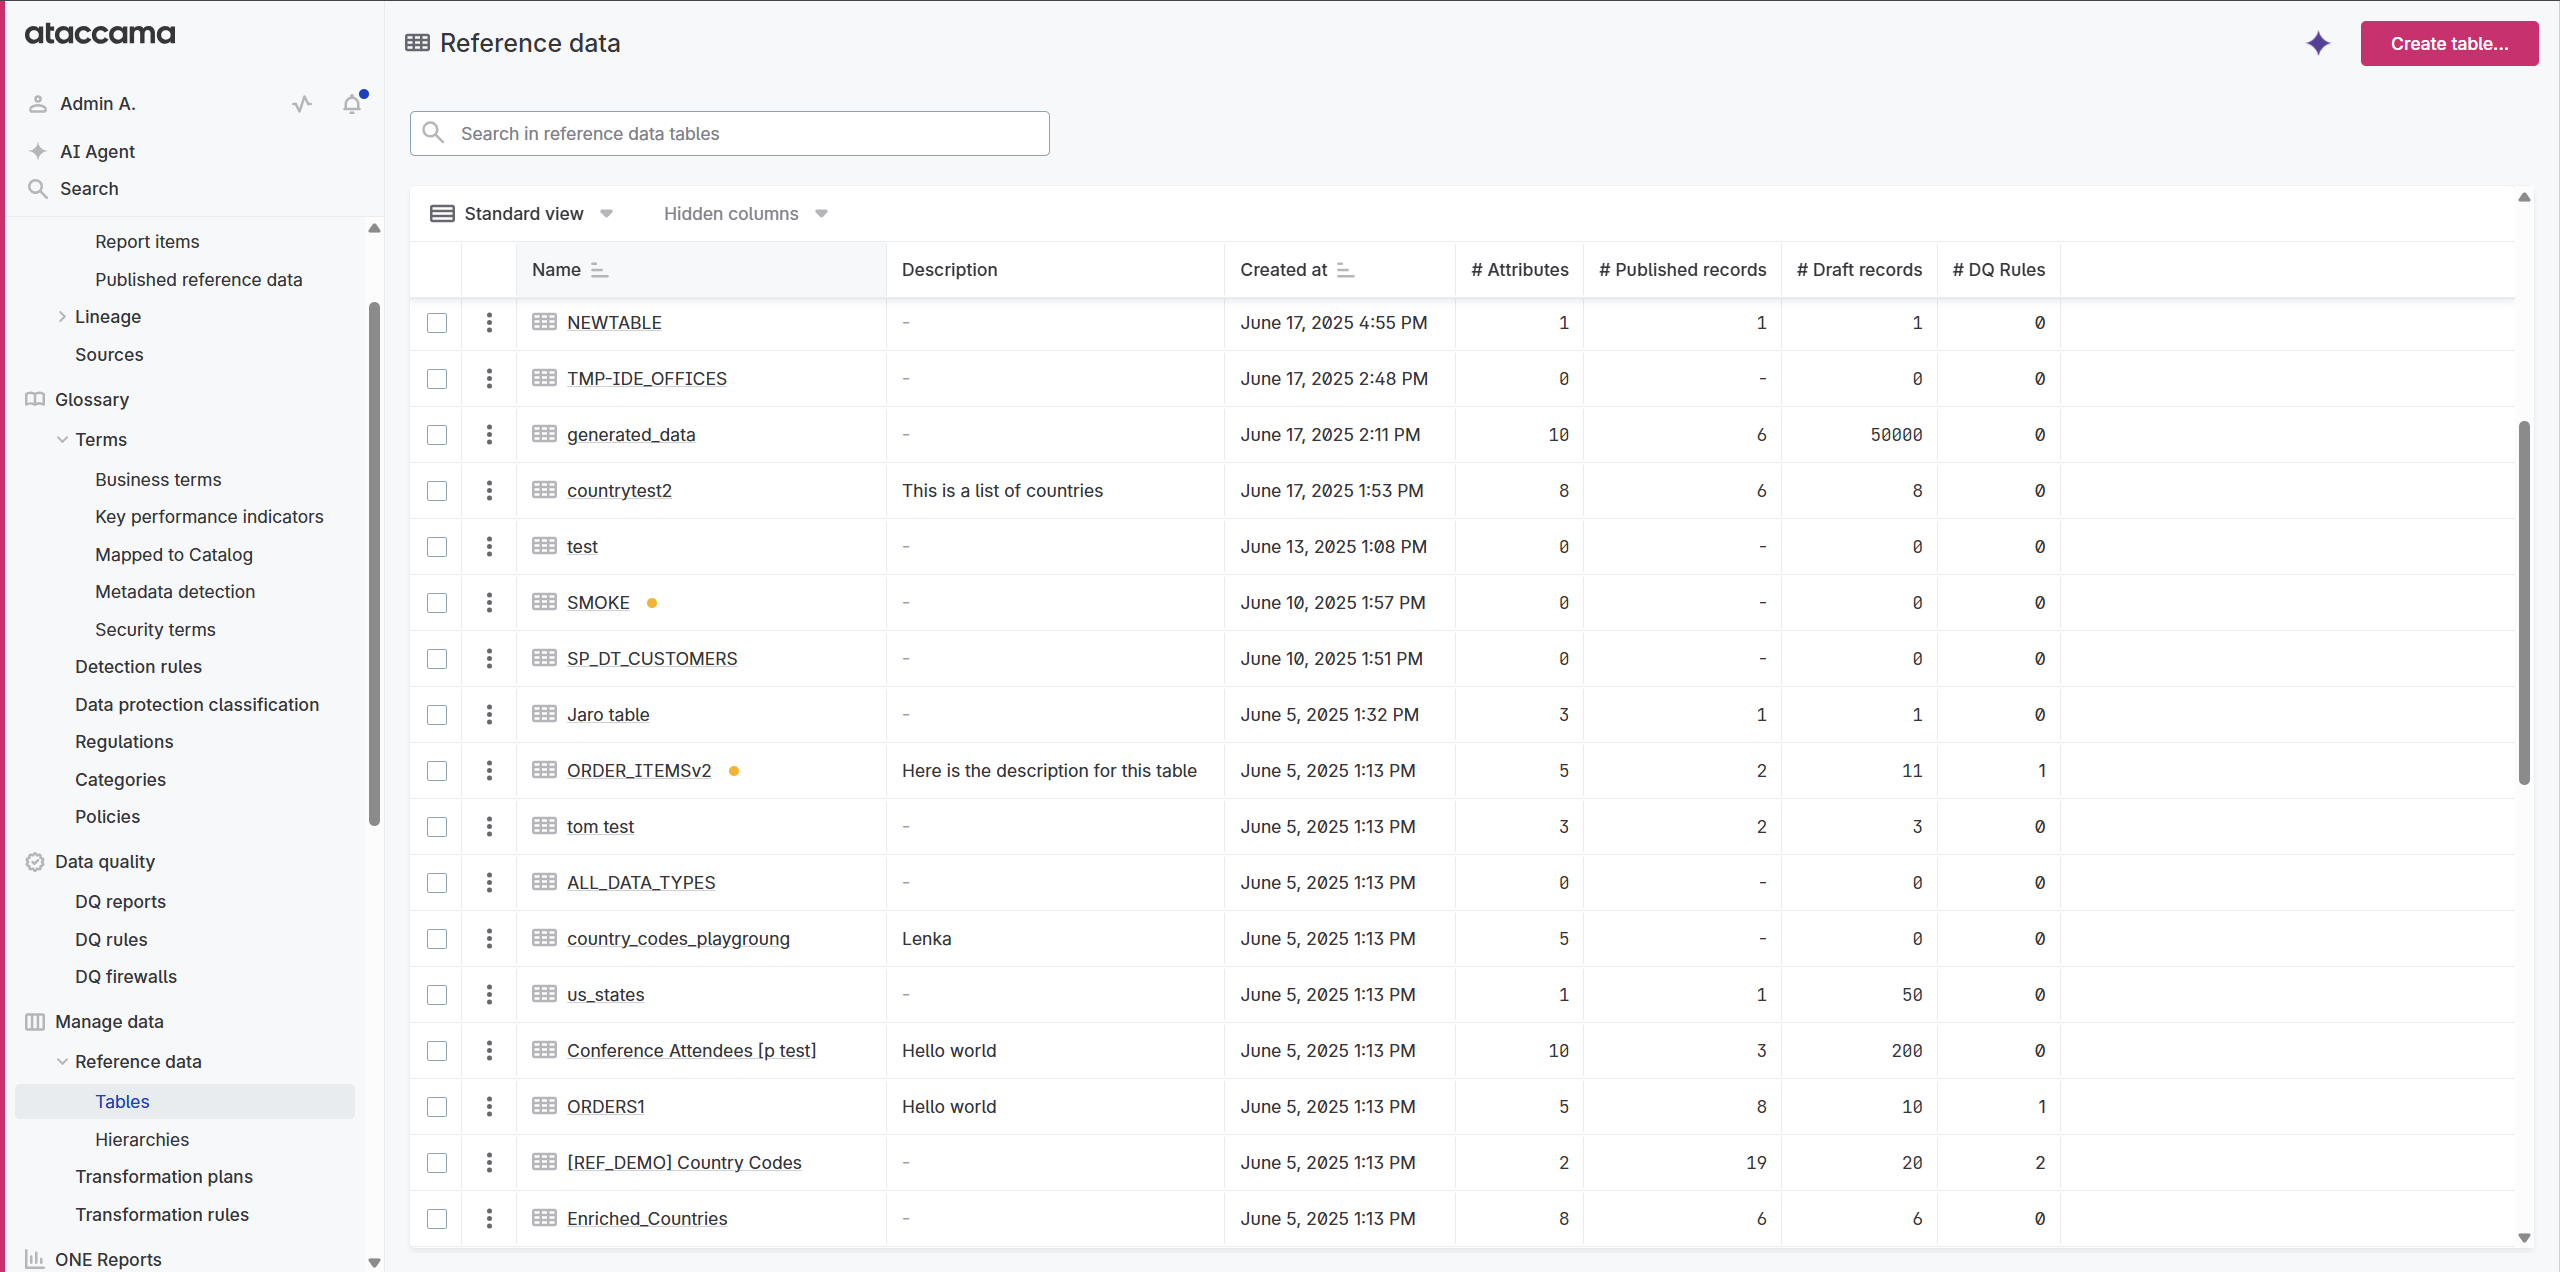This screenshot has width=2560, height=1272.
Task: Select the ORDERS1 row checkbox
Action: [436, 1107]
